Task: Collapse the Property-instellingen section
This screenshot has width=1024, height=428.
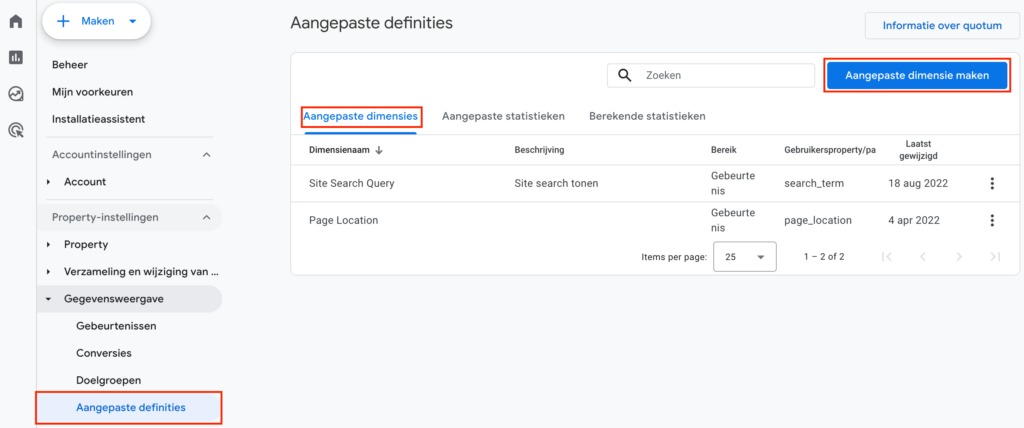Action: [x=206, y=217]
